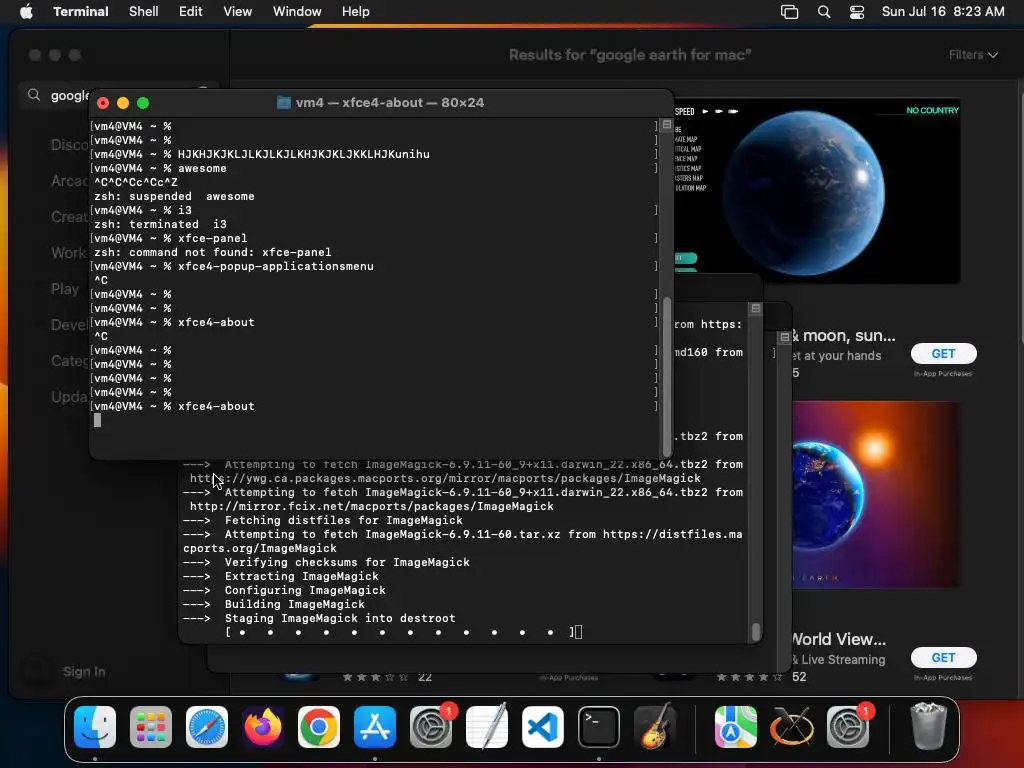Open the Apple menu
Image resolution: width=1024 pixels, height=768 pixels.
(26, 12)
